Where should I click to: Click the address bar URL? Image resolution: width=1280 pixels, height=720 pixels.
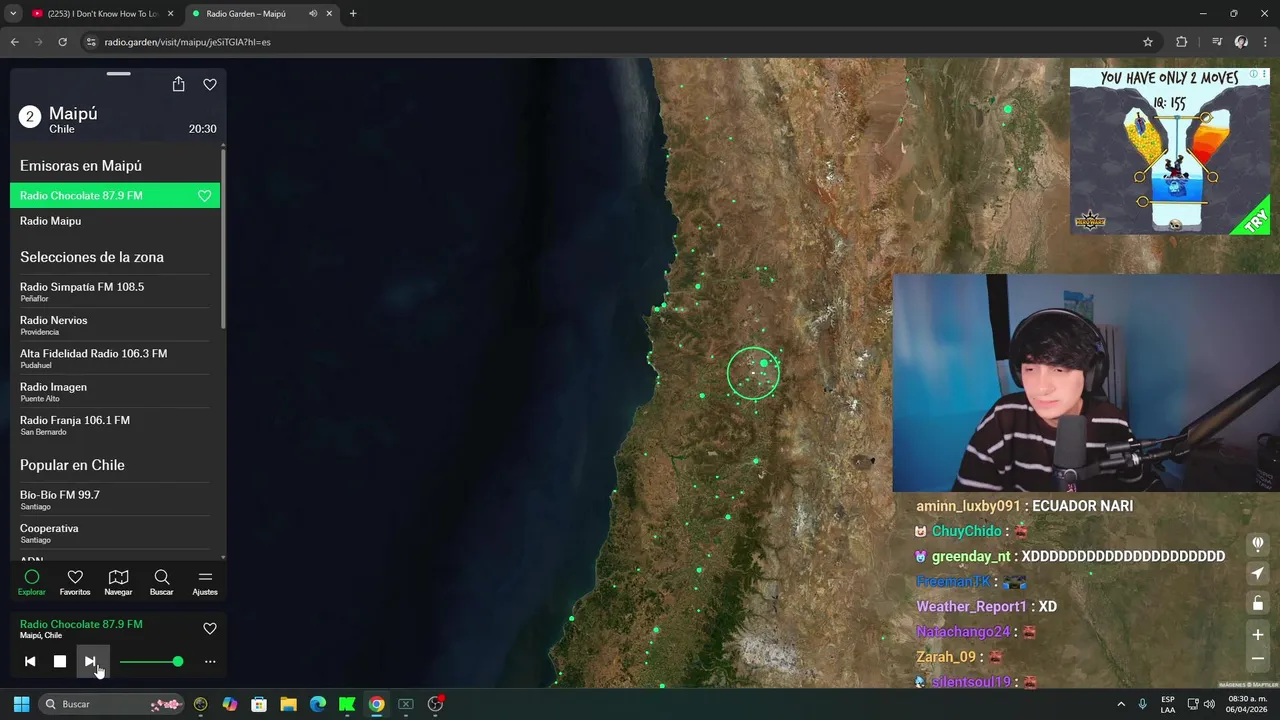(187, 42)
